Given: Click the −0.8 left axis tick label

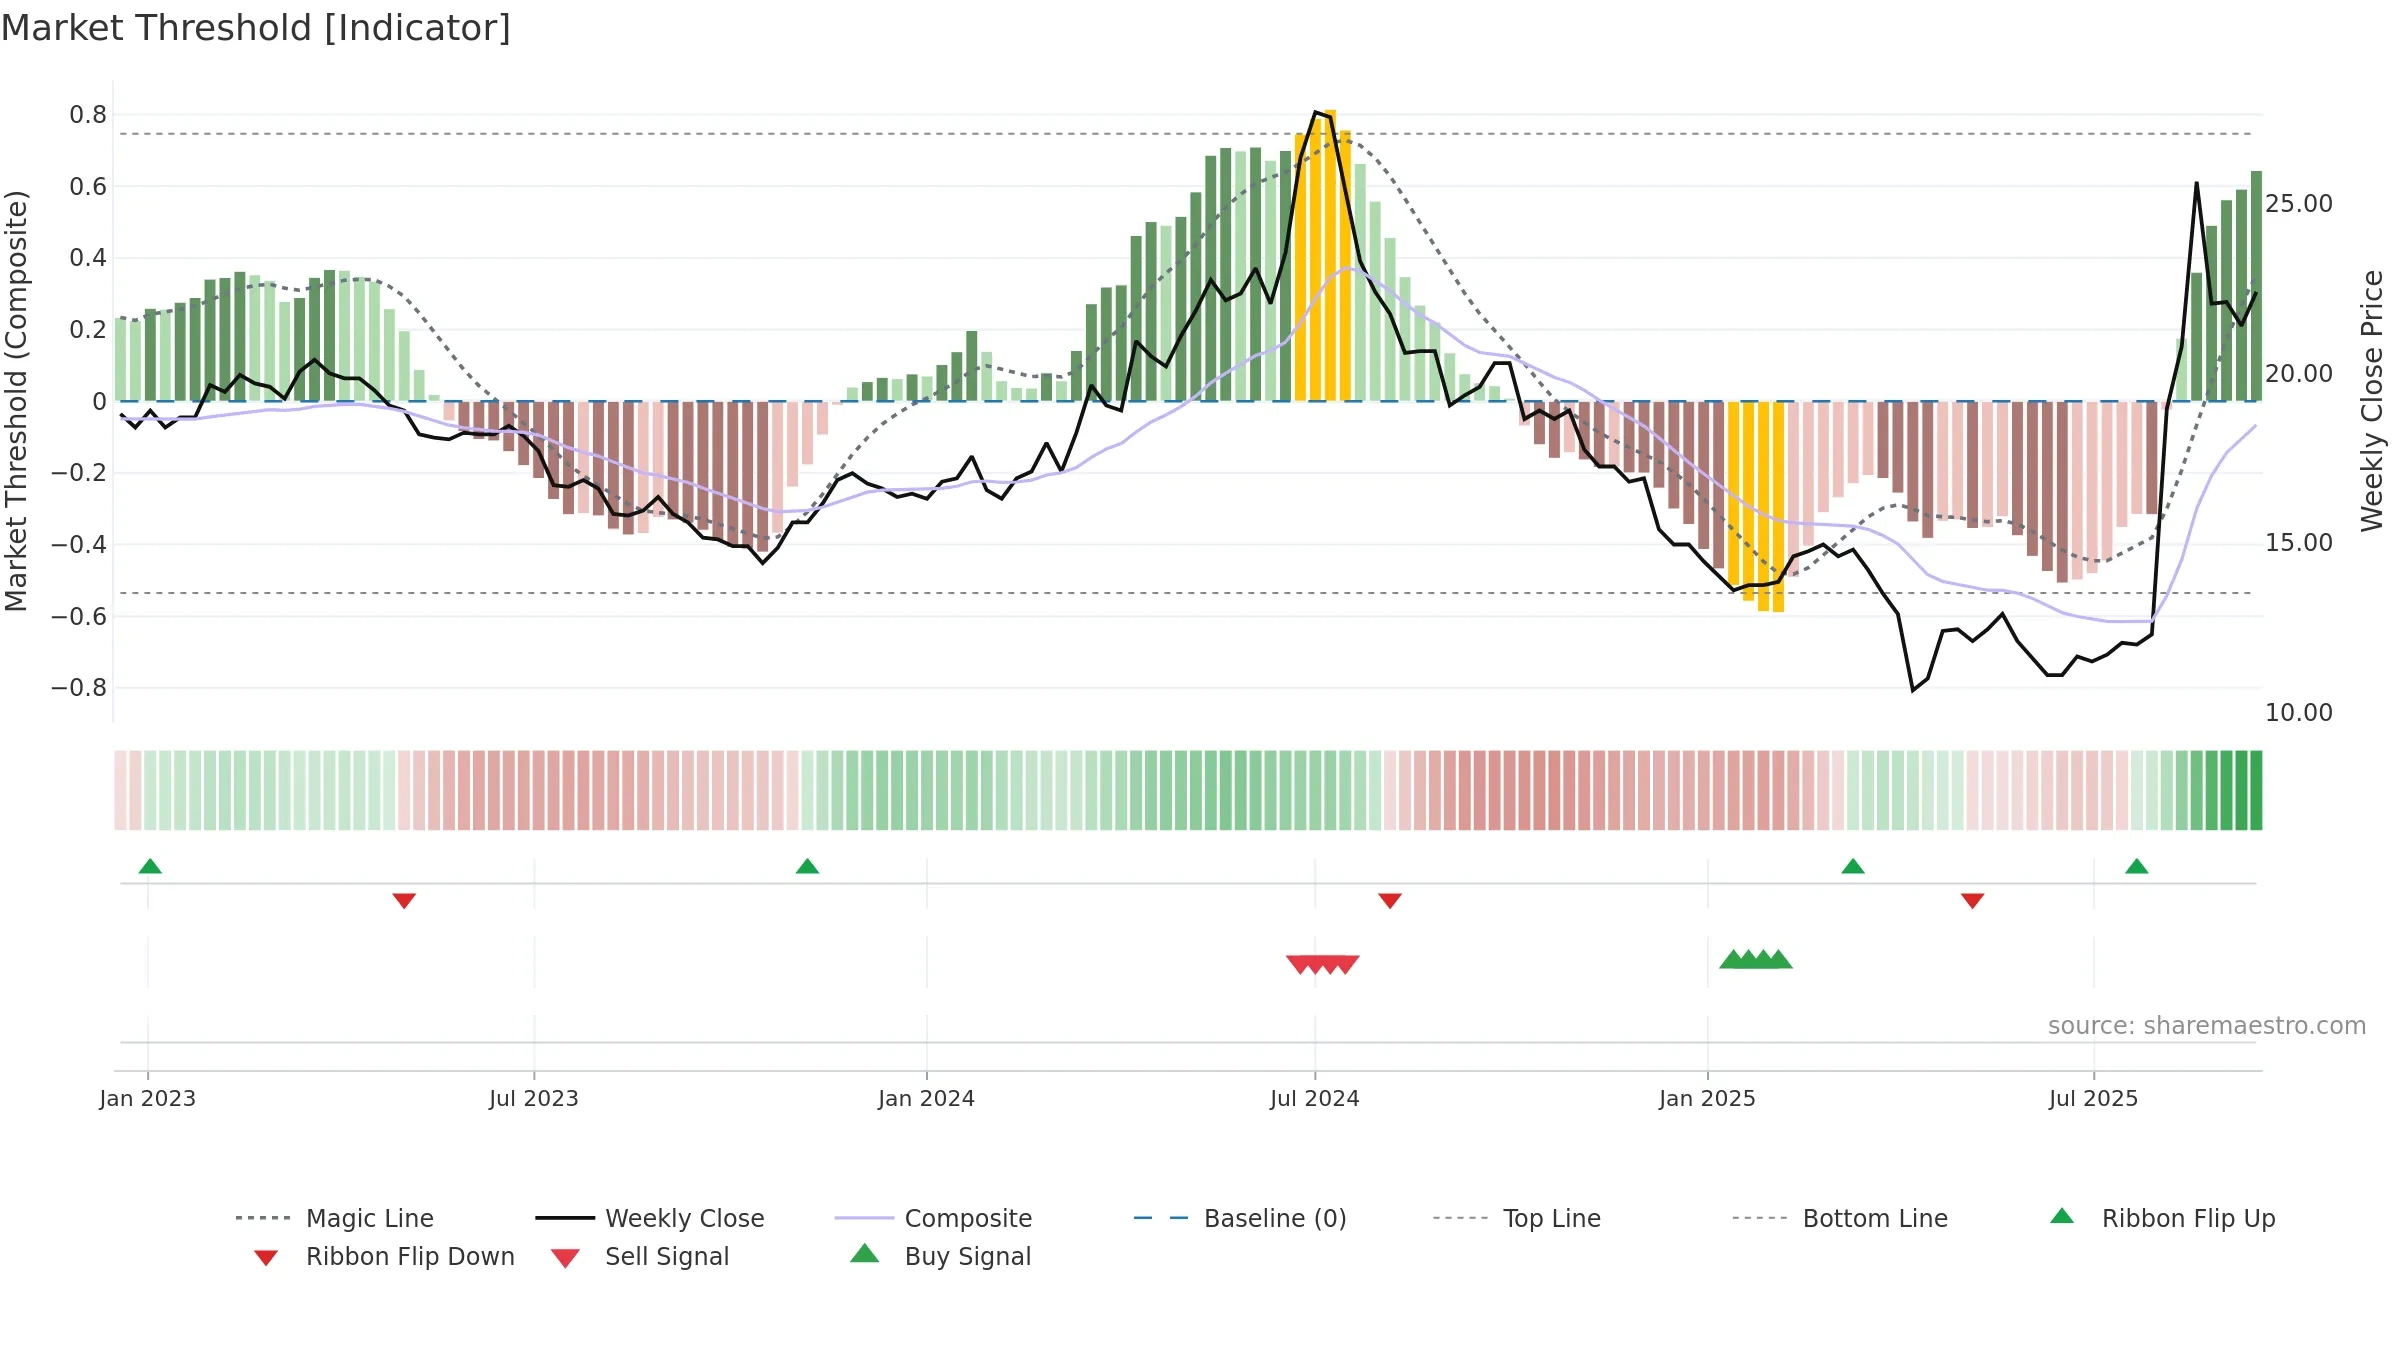Looking at the screenshot, I should (79, 688).
